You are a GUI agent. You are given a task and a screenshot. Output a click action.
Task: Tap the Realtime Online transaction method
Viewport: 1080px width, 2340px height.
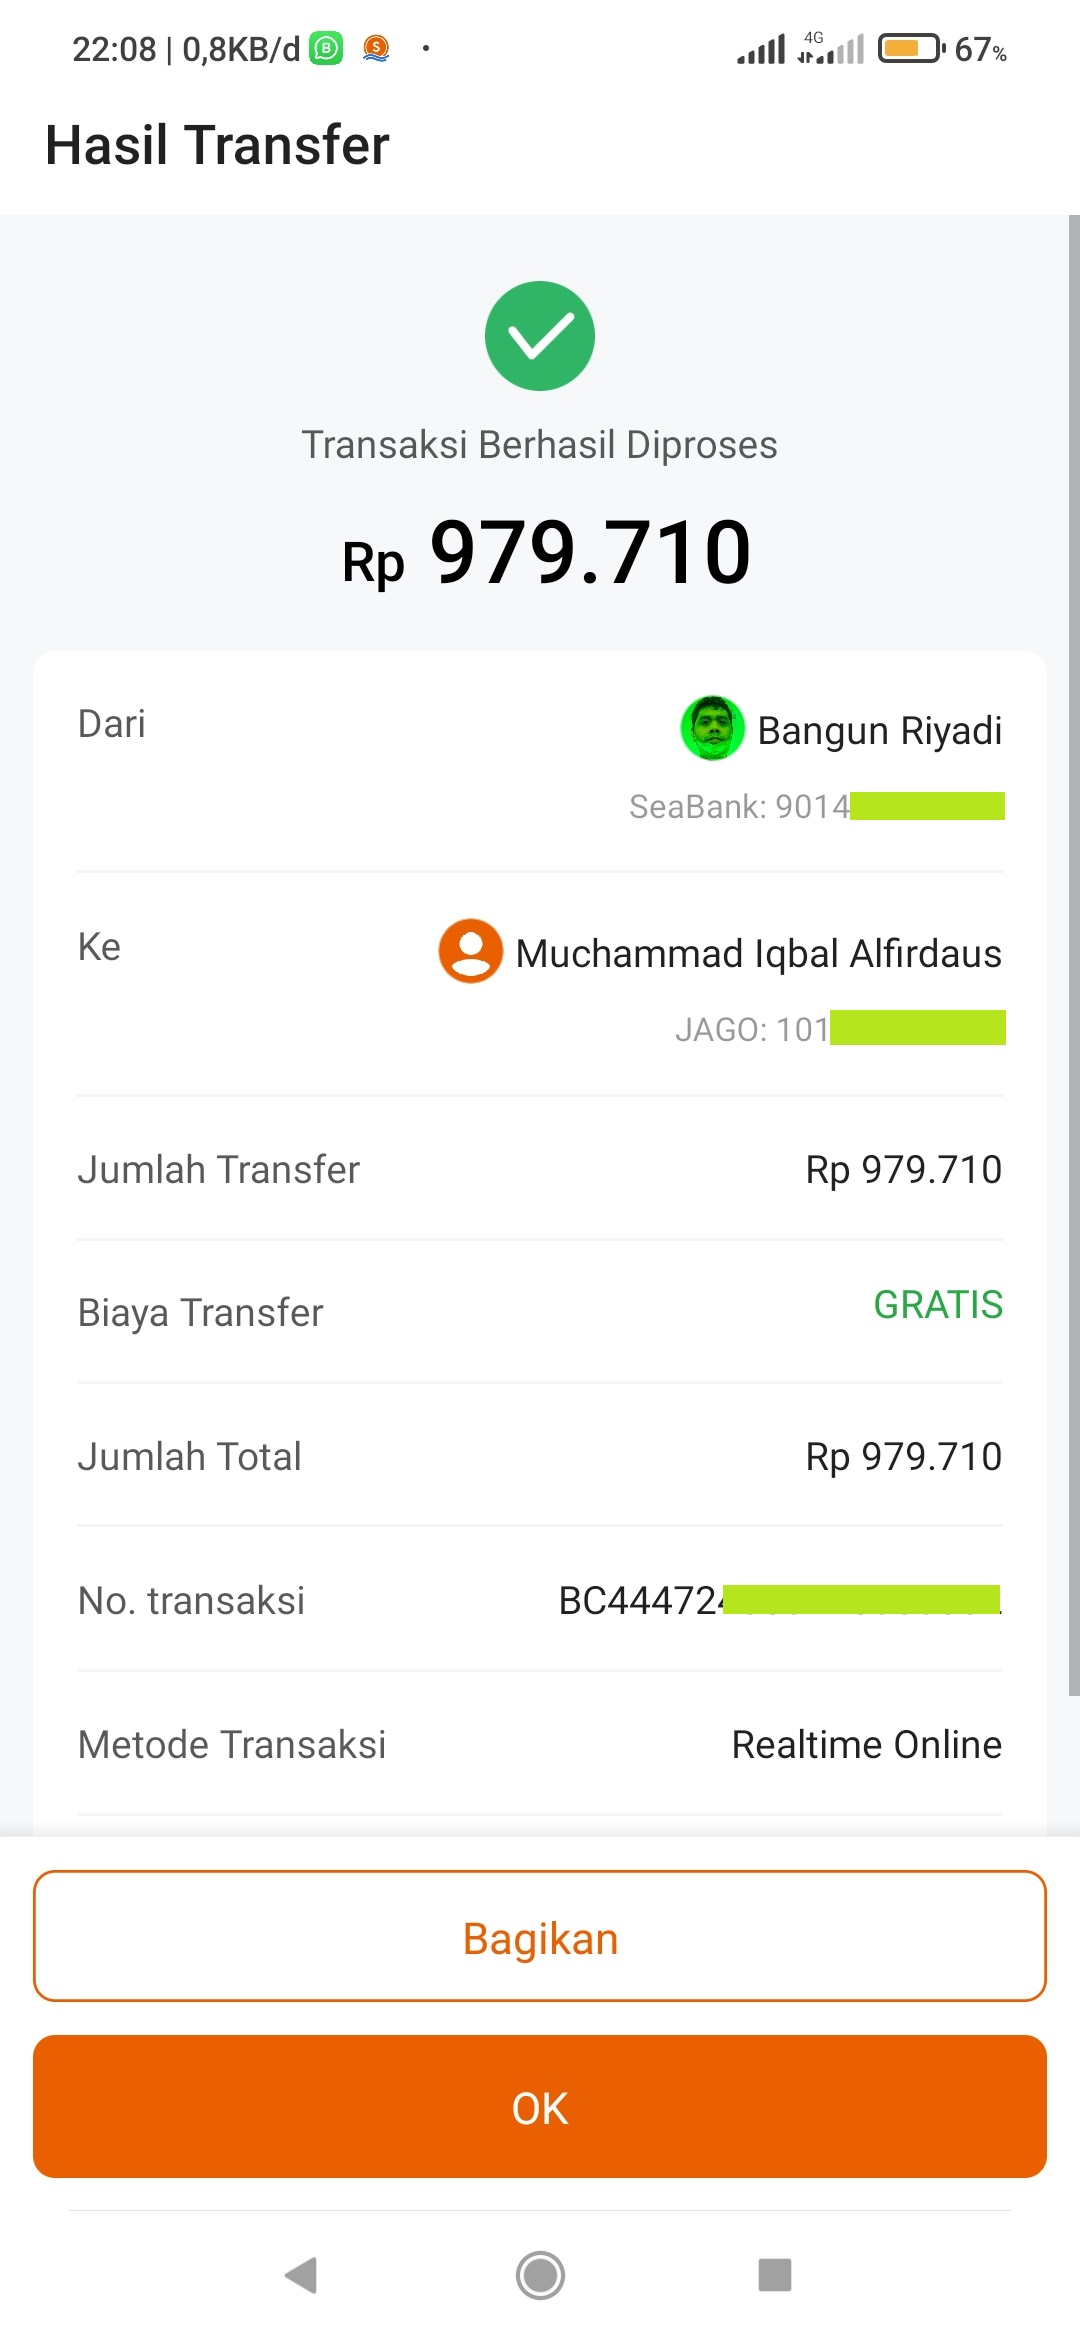tap(866, 1745)
